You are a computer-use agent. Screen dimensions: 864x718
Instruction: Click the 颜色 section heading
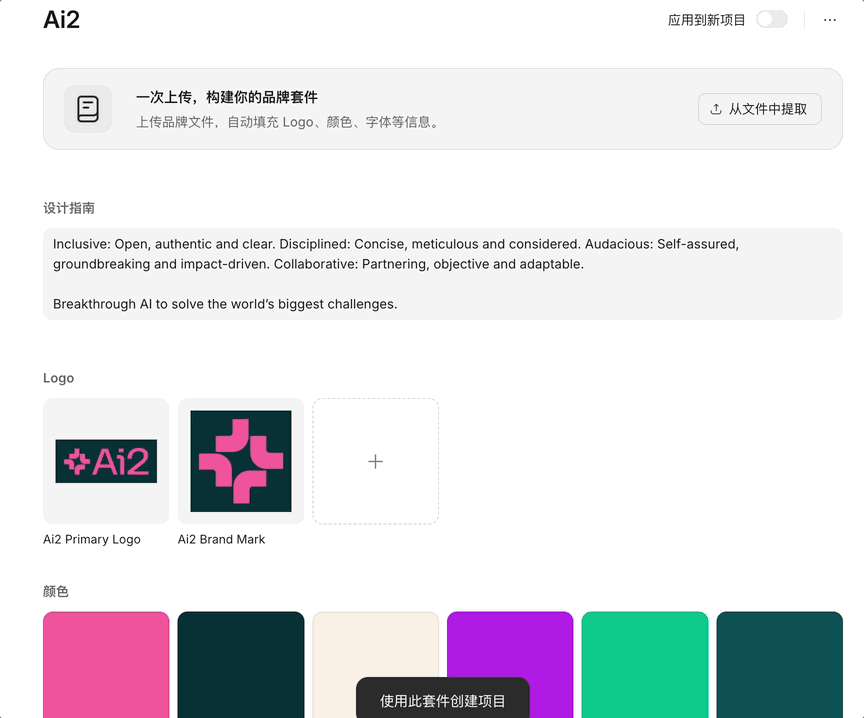coord(56,591)
